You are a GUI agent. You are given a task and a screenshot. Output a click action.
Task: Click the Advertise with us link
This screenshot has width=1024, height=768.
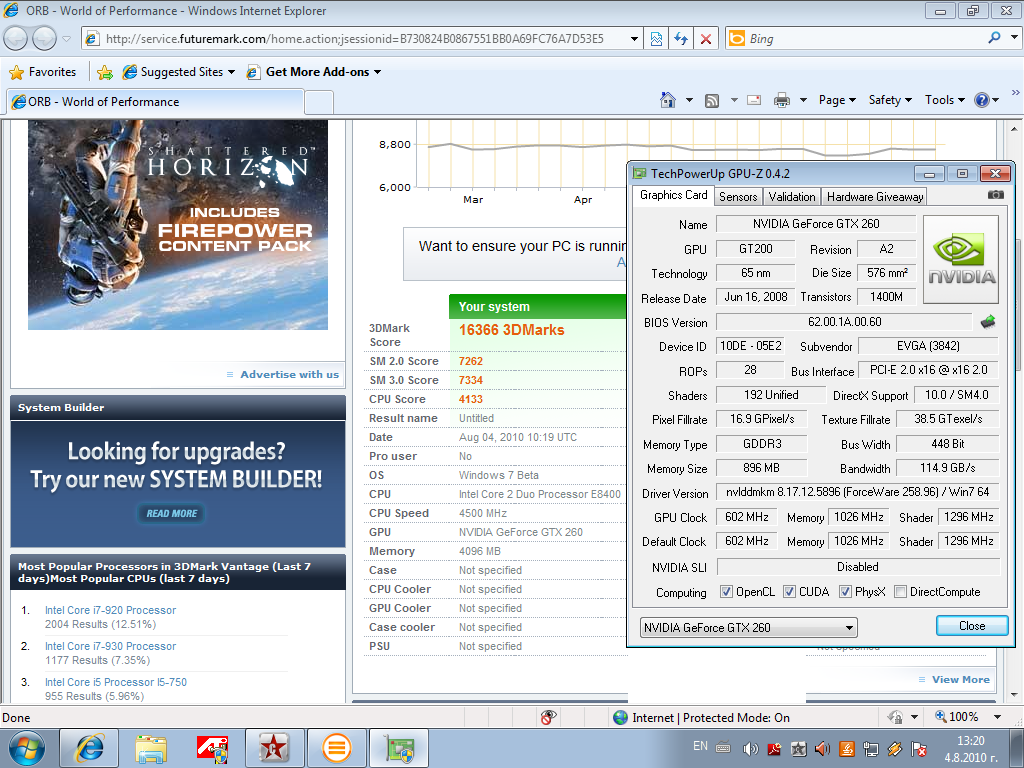(x=289, y=374)
